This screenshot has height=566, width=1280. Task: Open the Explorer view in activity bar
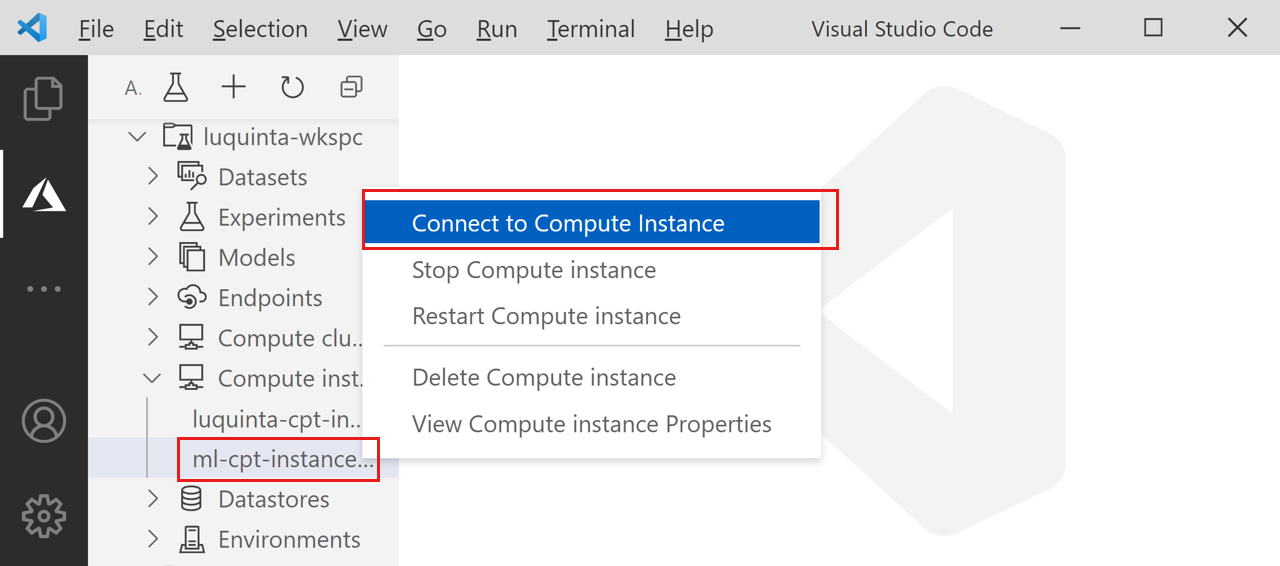43,98
